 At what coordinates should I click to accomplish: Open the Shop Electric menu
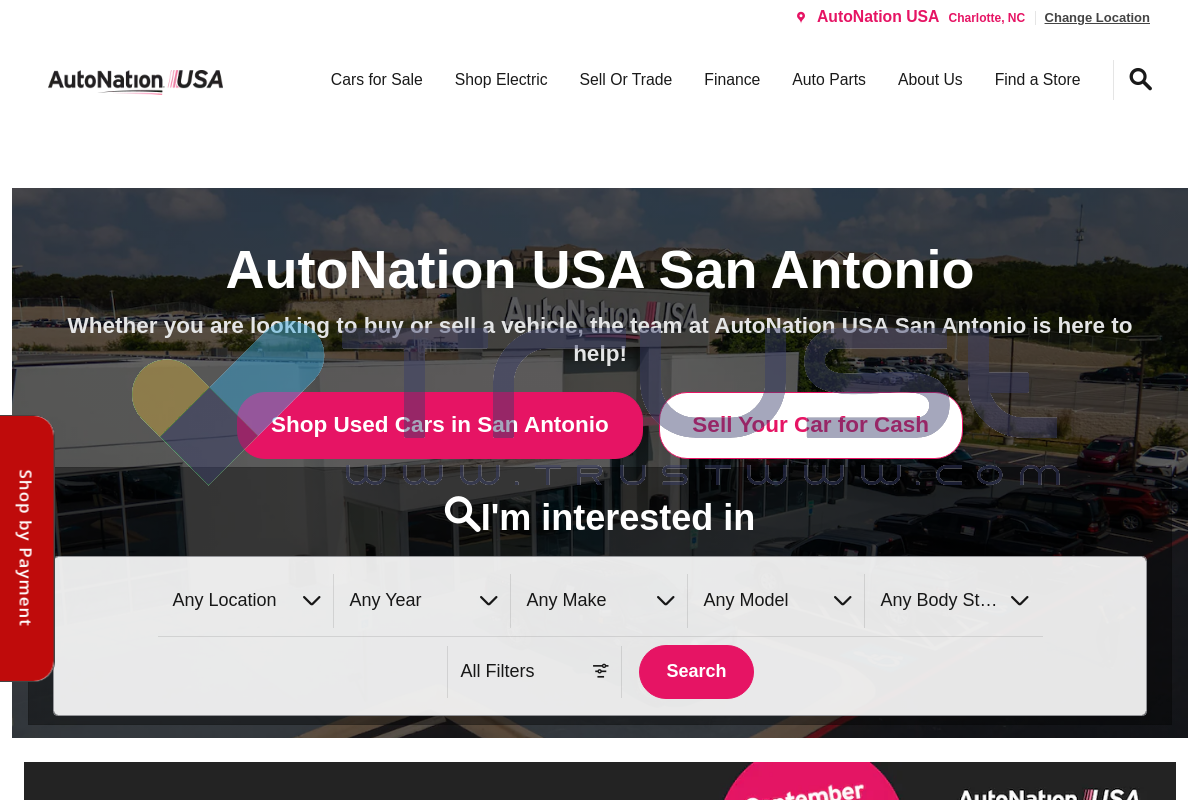[501, 80]
